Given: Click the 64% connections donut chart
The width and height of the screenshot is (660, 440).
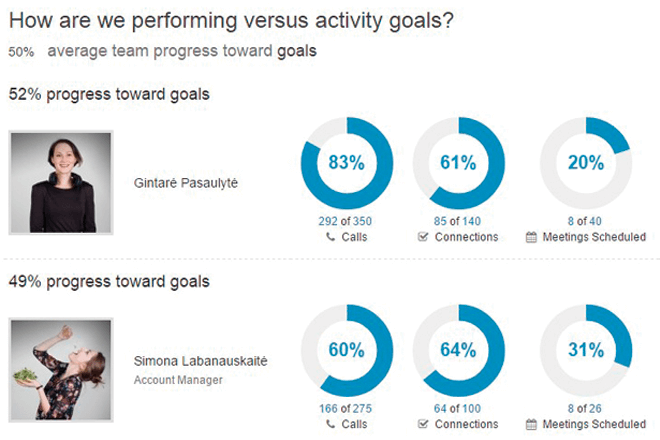Looking at the screenshot, I should (x=459, y=350).
